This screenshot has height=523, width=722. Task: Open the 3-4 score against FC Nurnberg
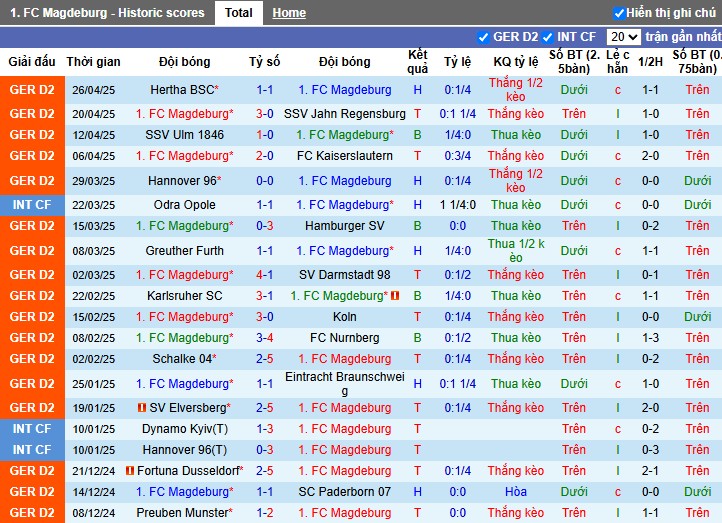(x=264, y=338)
